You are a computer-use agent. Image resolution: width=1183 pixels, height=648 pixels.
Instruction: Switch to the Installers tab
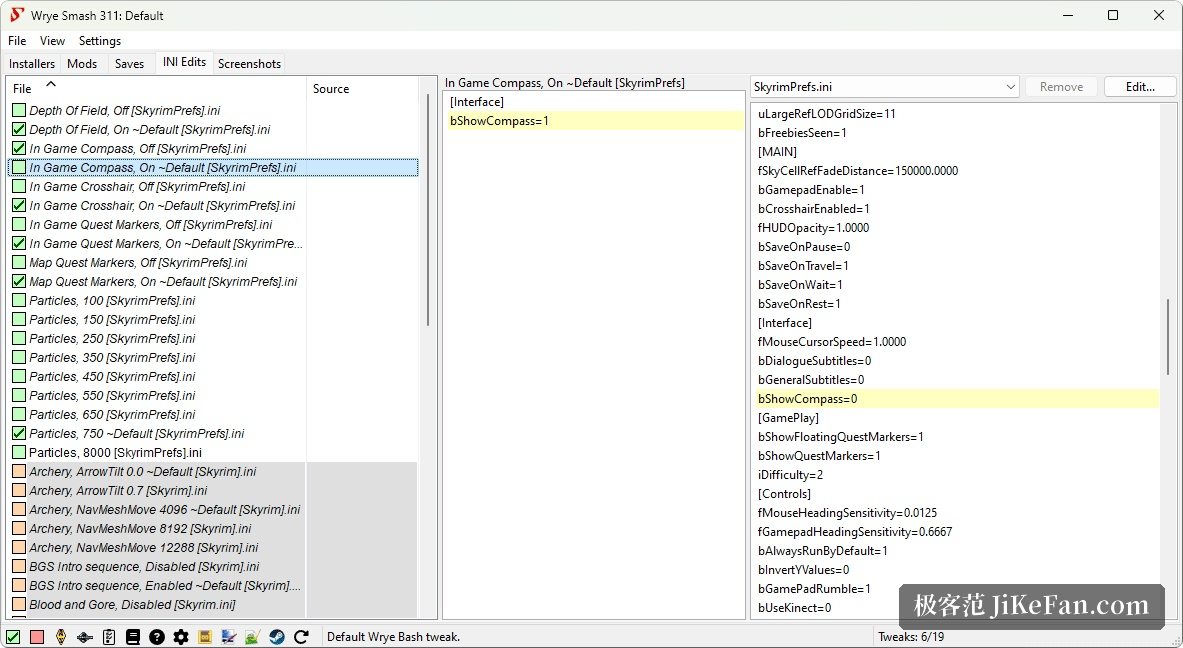[x=32, y=63]
